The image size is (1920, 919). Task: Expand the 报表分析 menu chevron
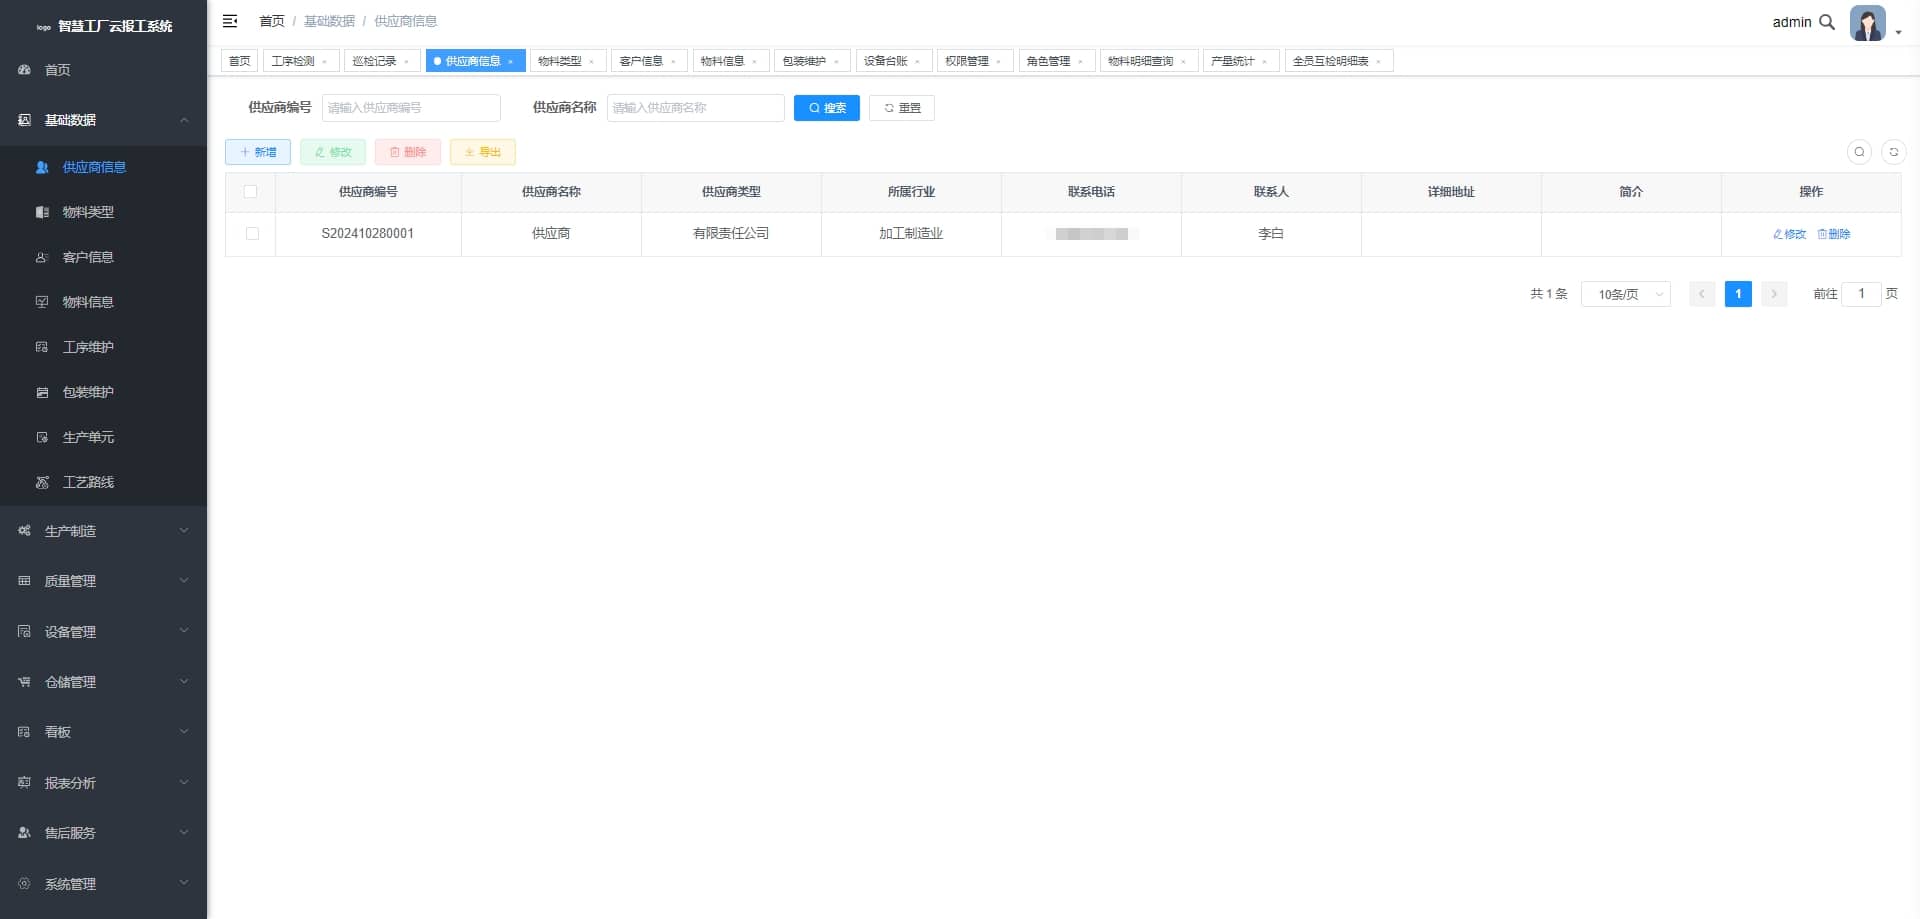pos(184,783)
